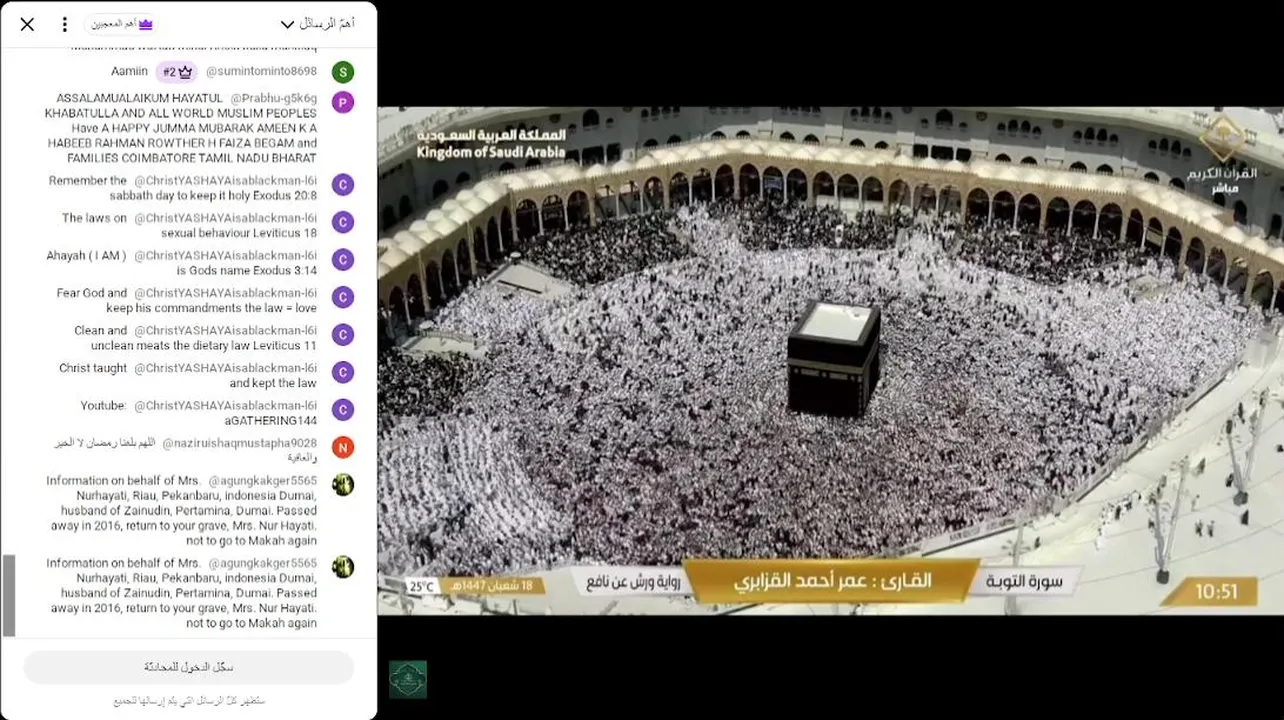This screenshot has height=720, width=1284.
Task: Click the chat panel scrollbar thumb
Action: click(x=10, y=596)
